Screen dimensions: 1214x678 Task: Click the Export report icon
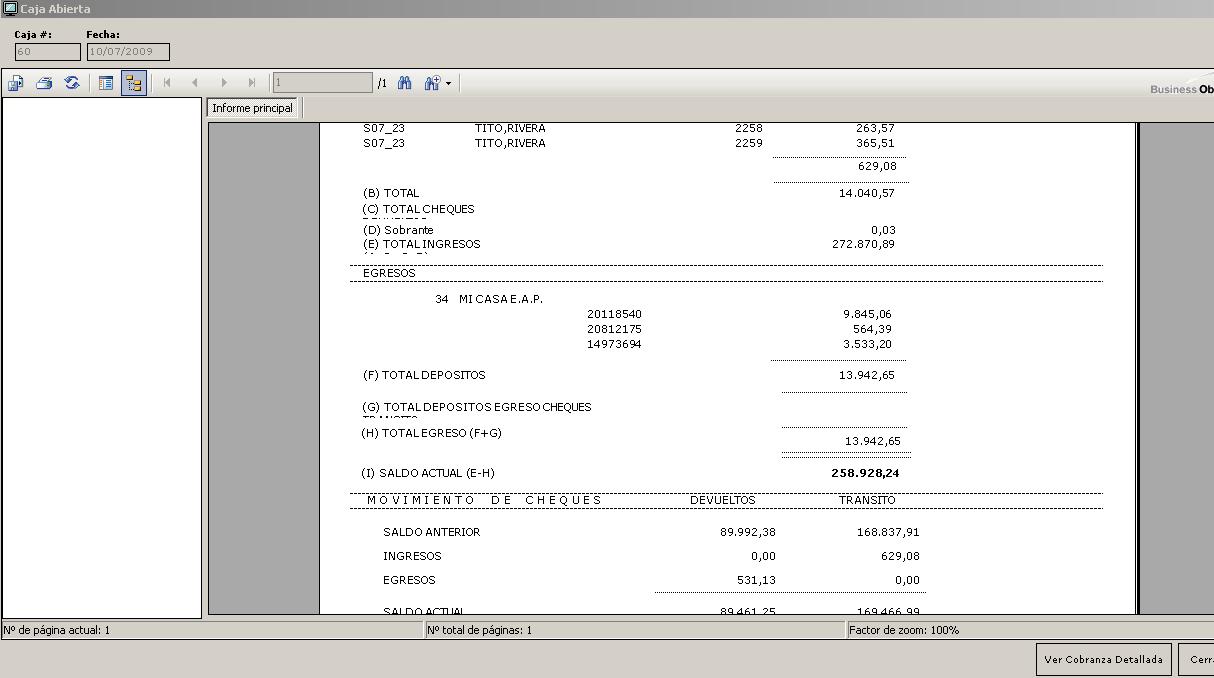pyautogui.click(x=16, y=83)
